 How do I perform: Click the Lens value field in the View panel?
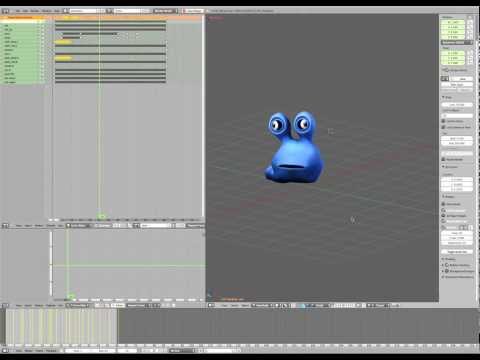coord(457,105)
